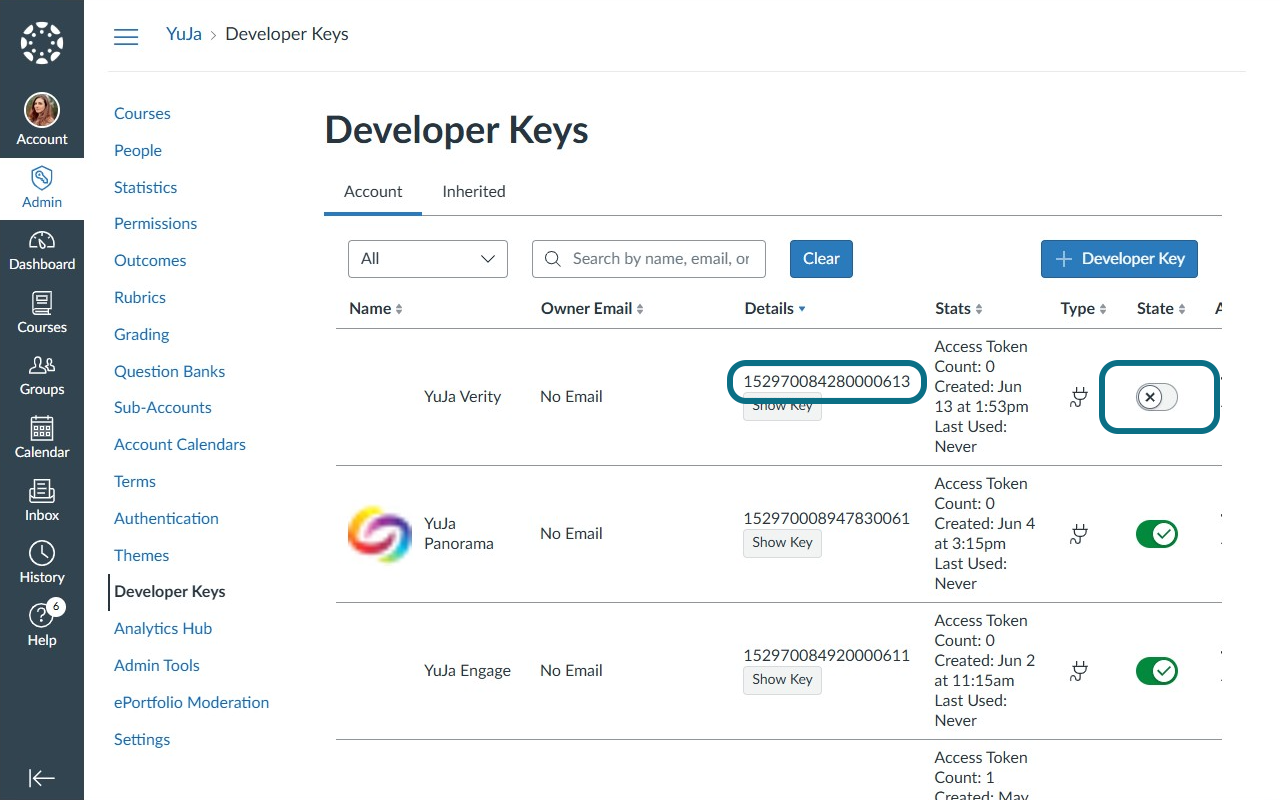Open Question Banks link

tap(169, 372)
